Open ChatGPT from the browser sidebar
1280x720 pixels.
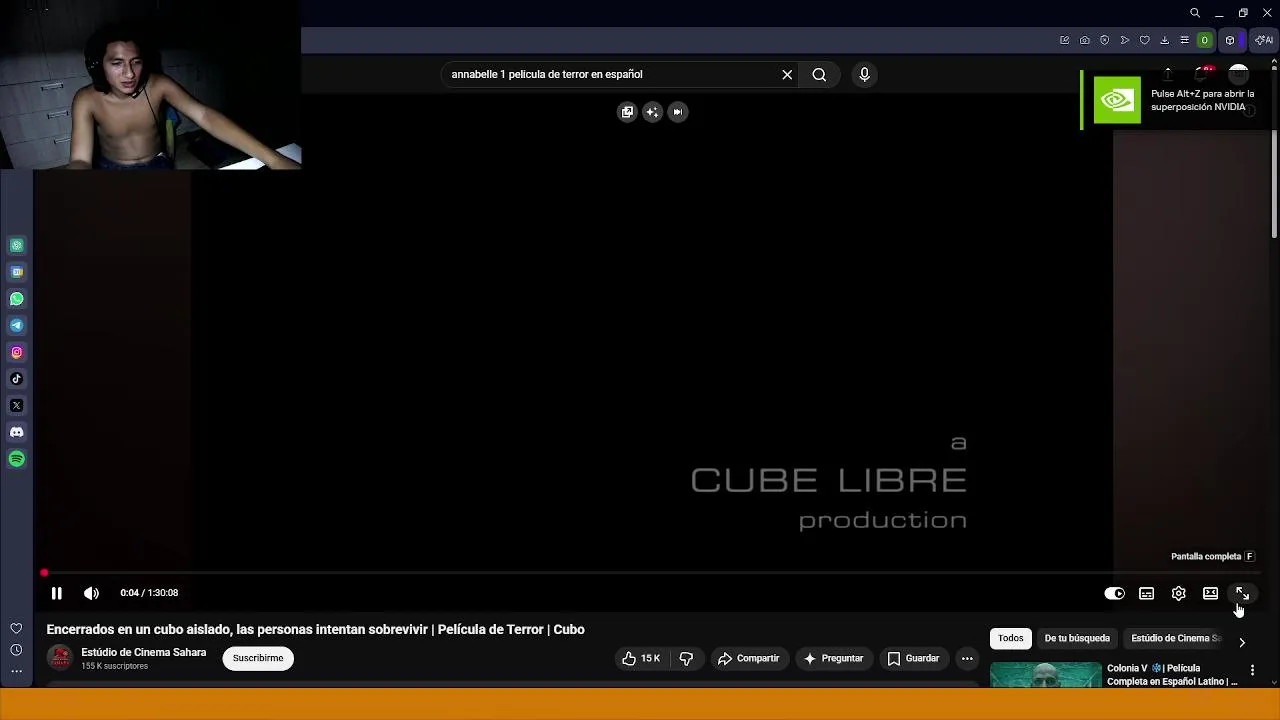(17, 245)
